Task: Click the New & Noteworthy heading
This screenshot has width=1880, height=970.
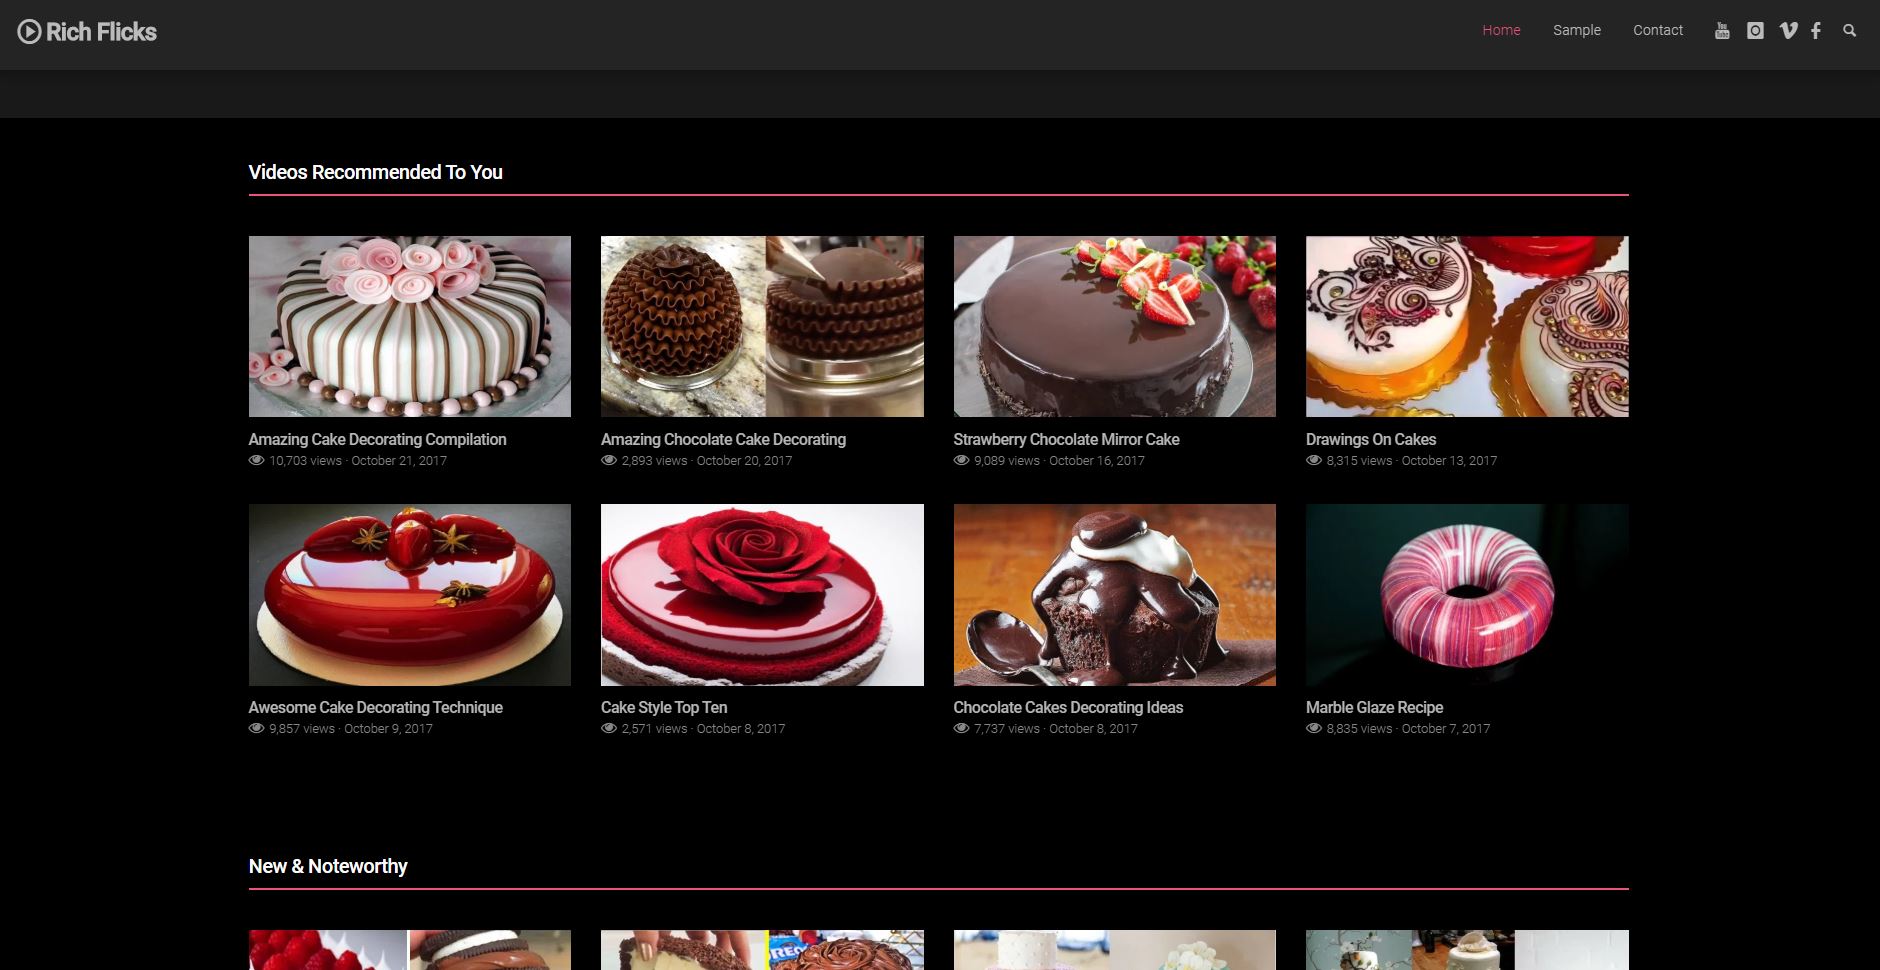Action: (328, 866)
